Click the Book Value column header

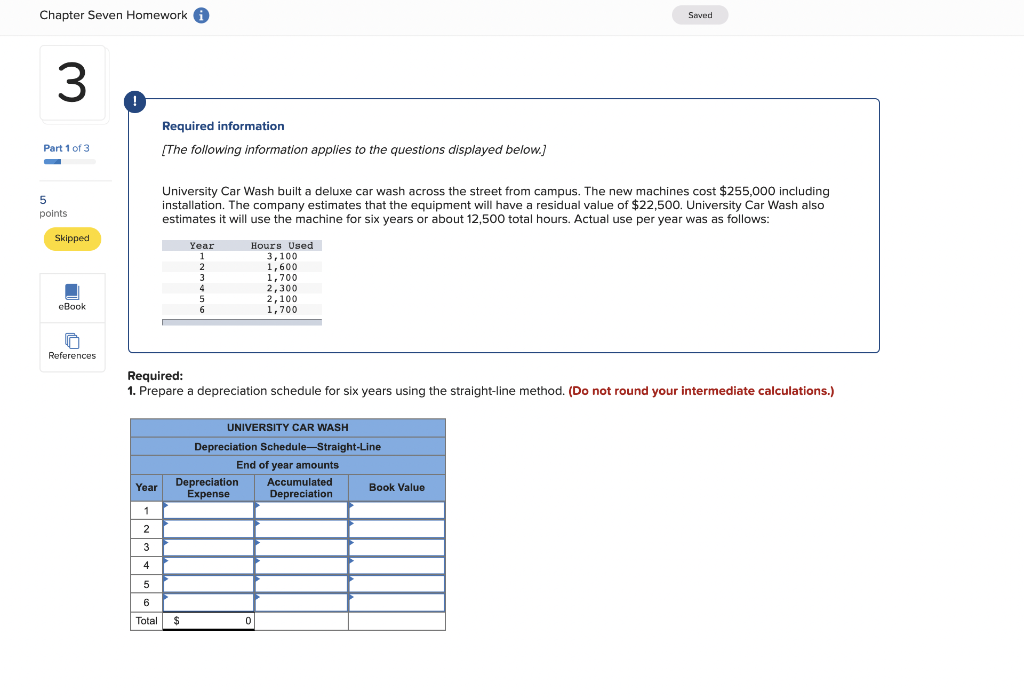(397, 488)
